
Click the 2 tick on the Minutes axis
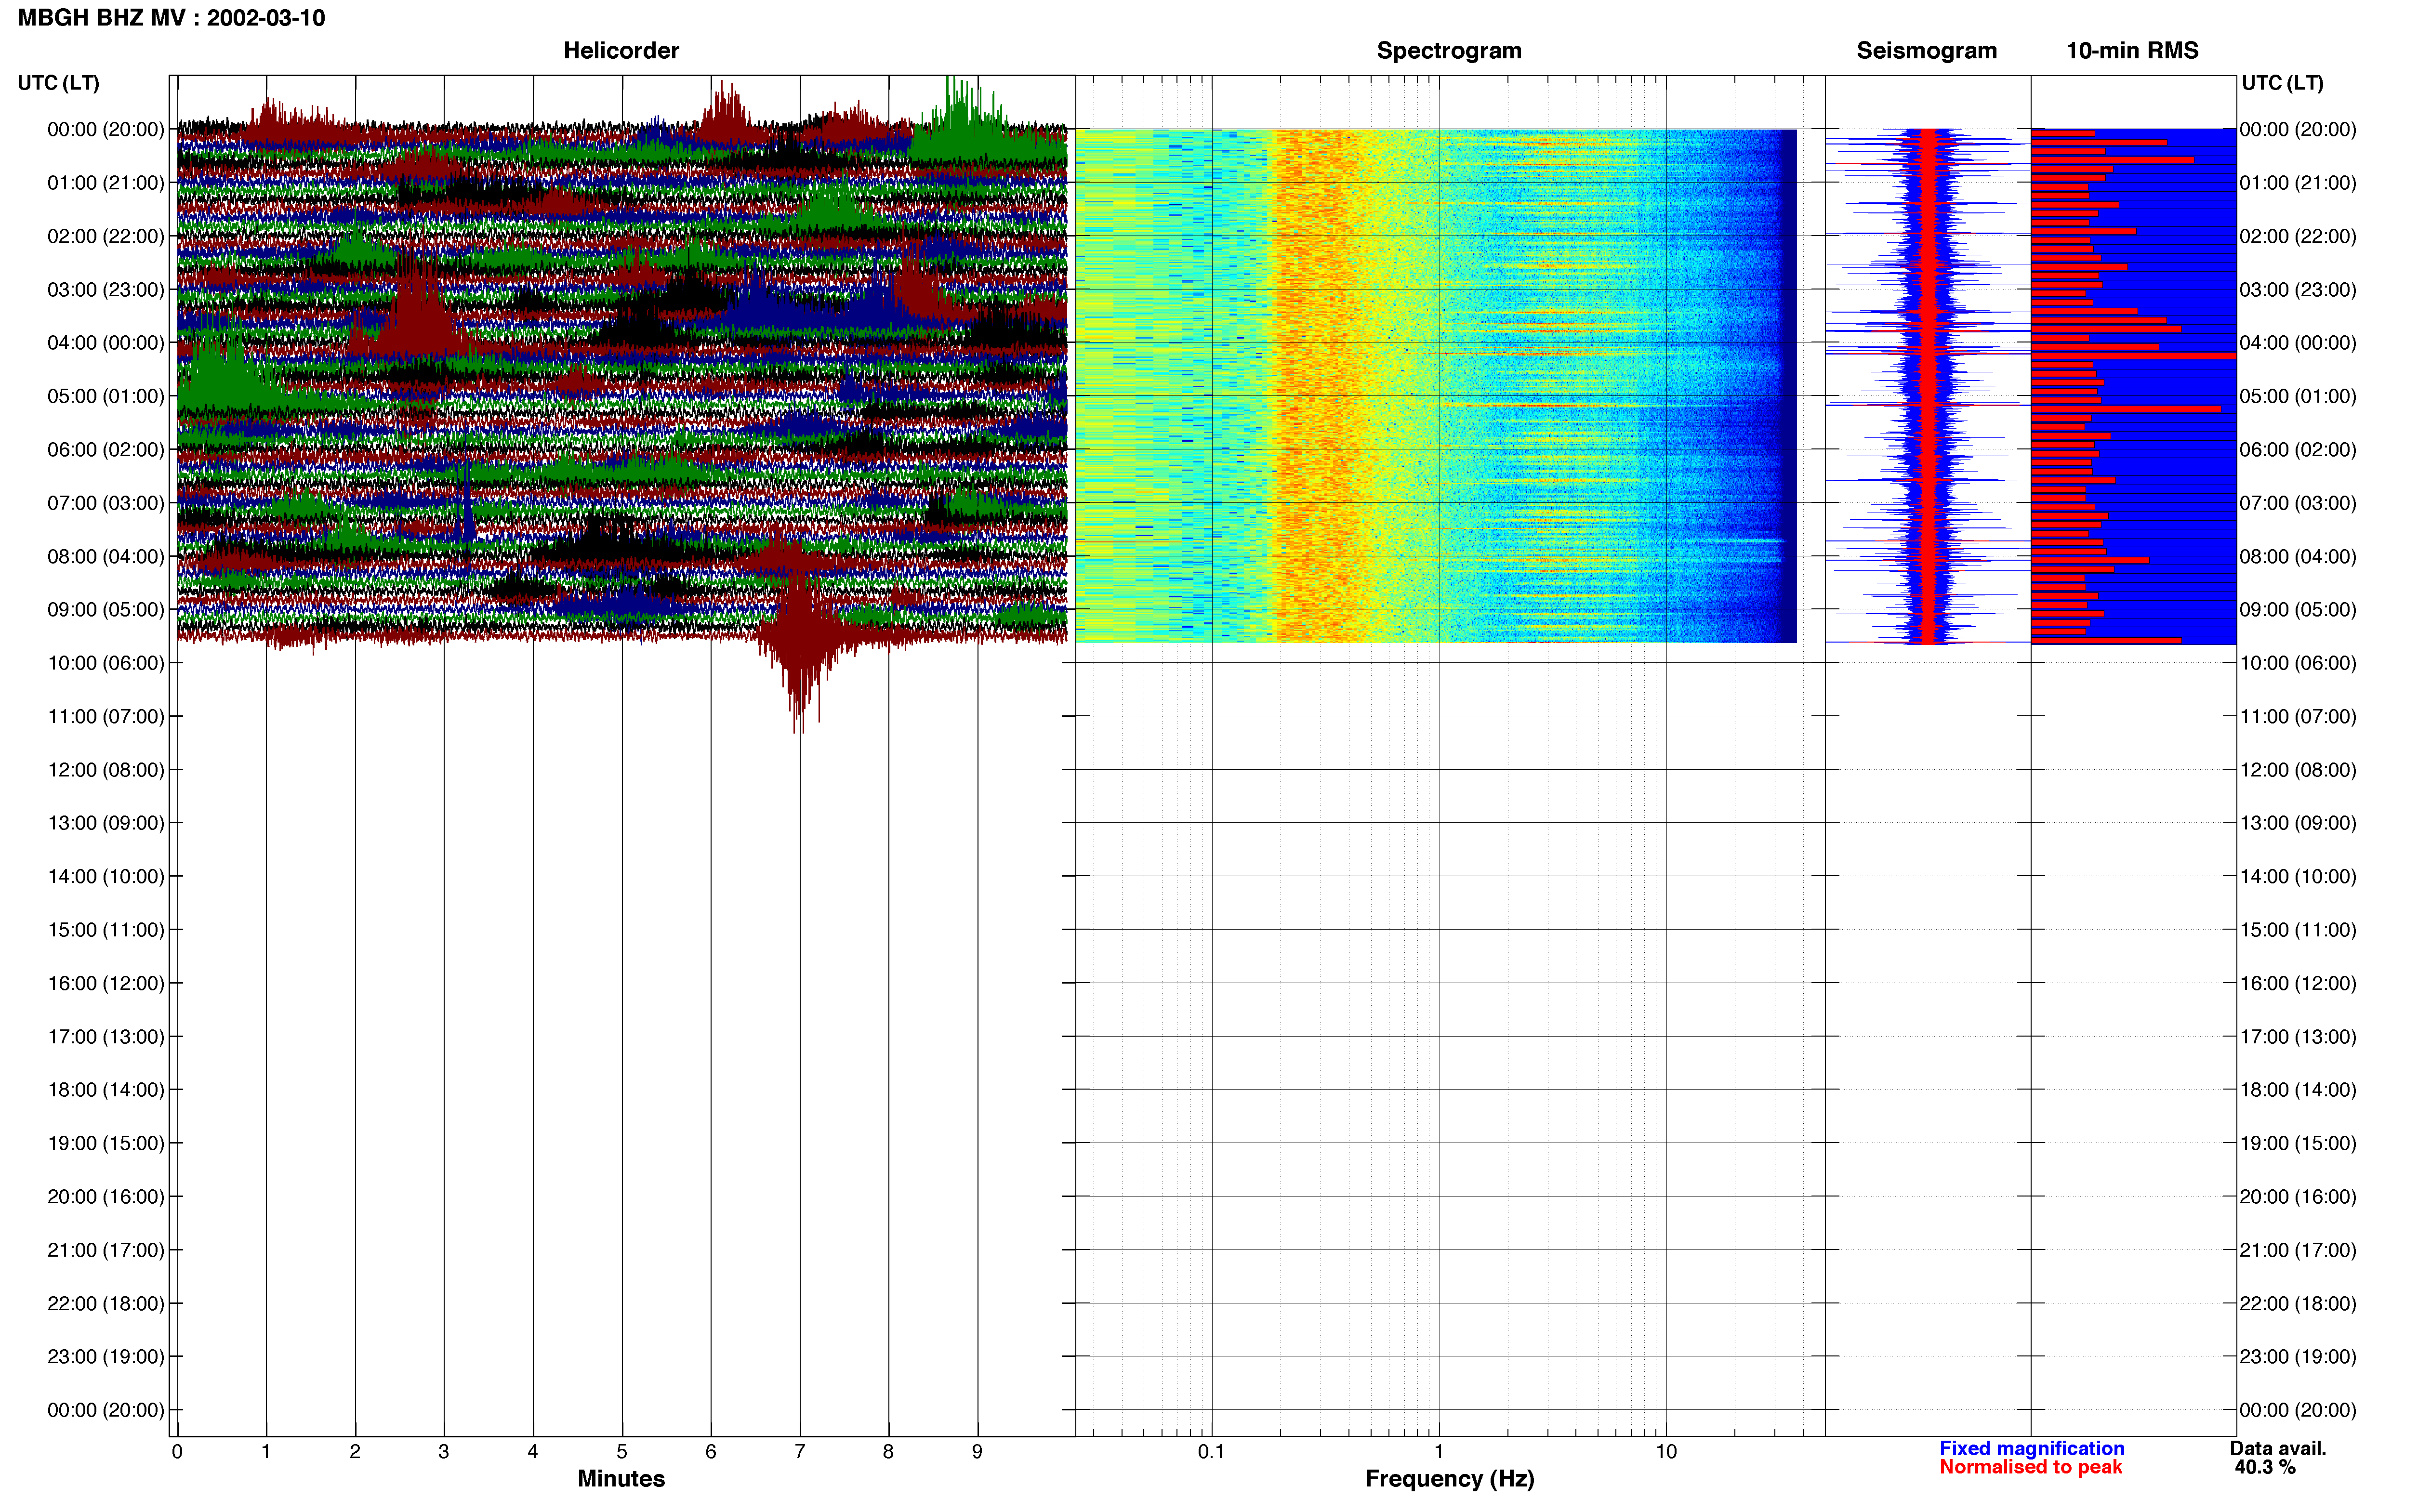click(x=355, y=1451)
